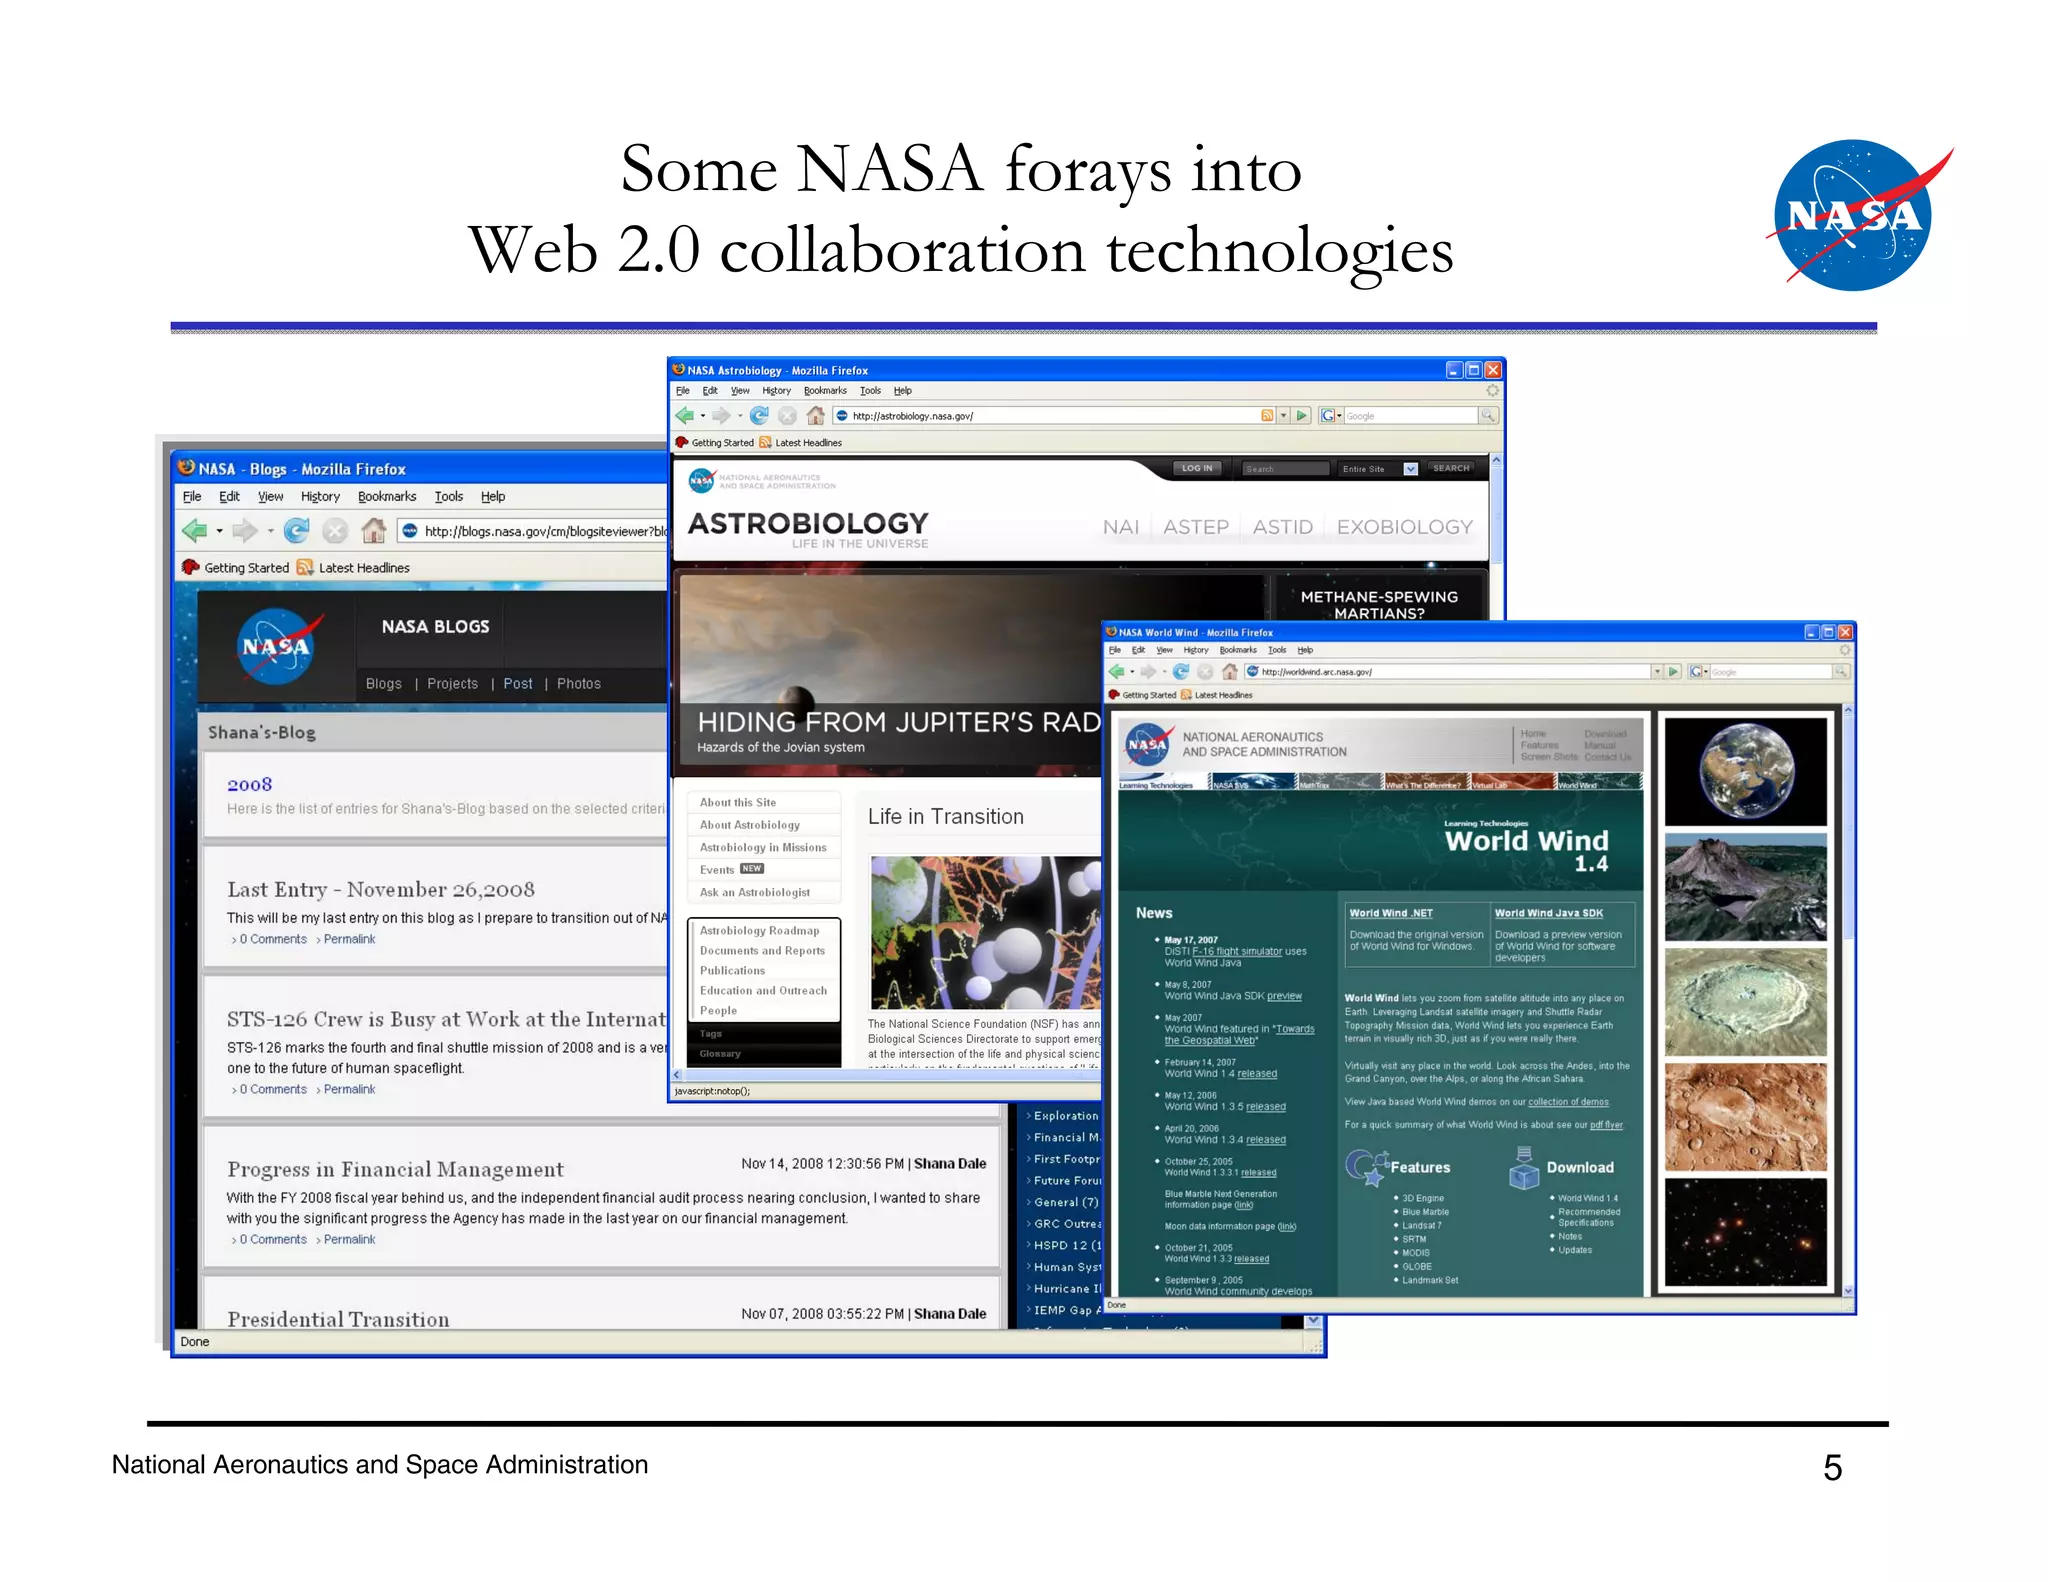The image size is (2048, 1582).
Task: Click Home icon in World Wind window
Action: (x=1230, y=672)
